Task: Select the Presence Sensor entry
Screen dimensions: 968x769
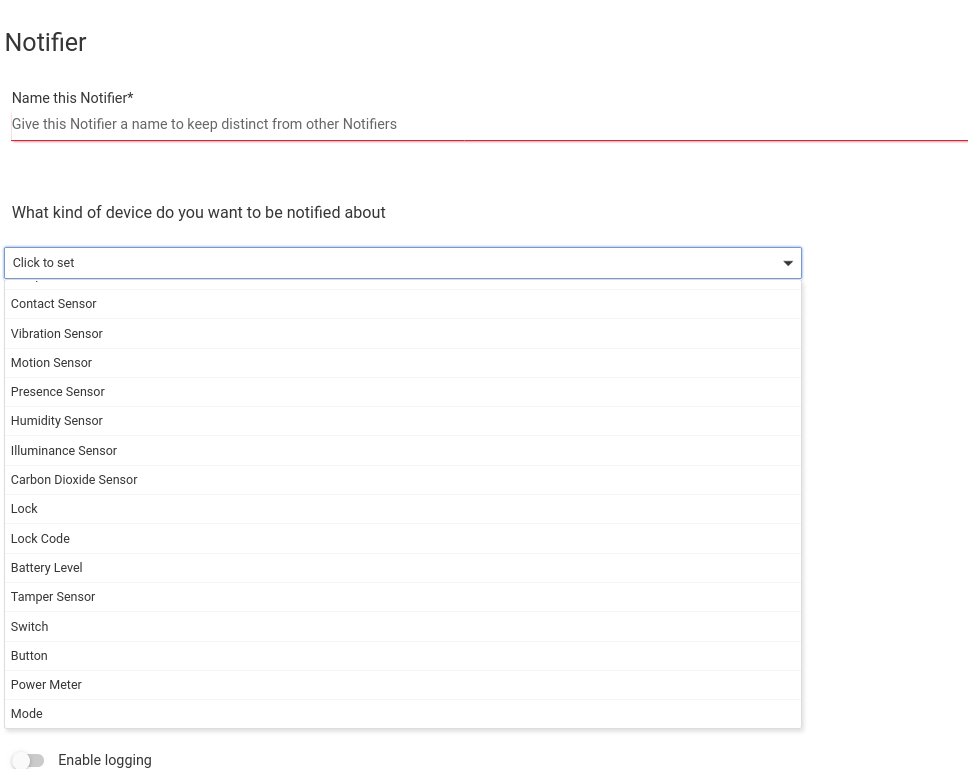Action: [58, 392]
